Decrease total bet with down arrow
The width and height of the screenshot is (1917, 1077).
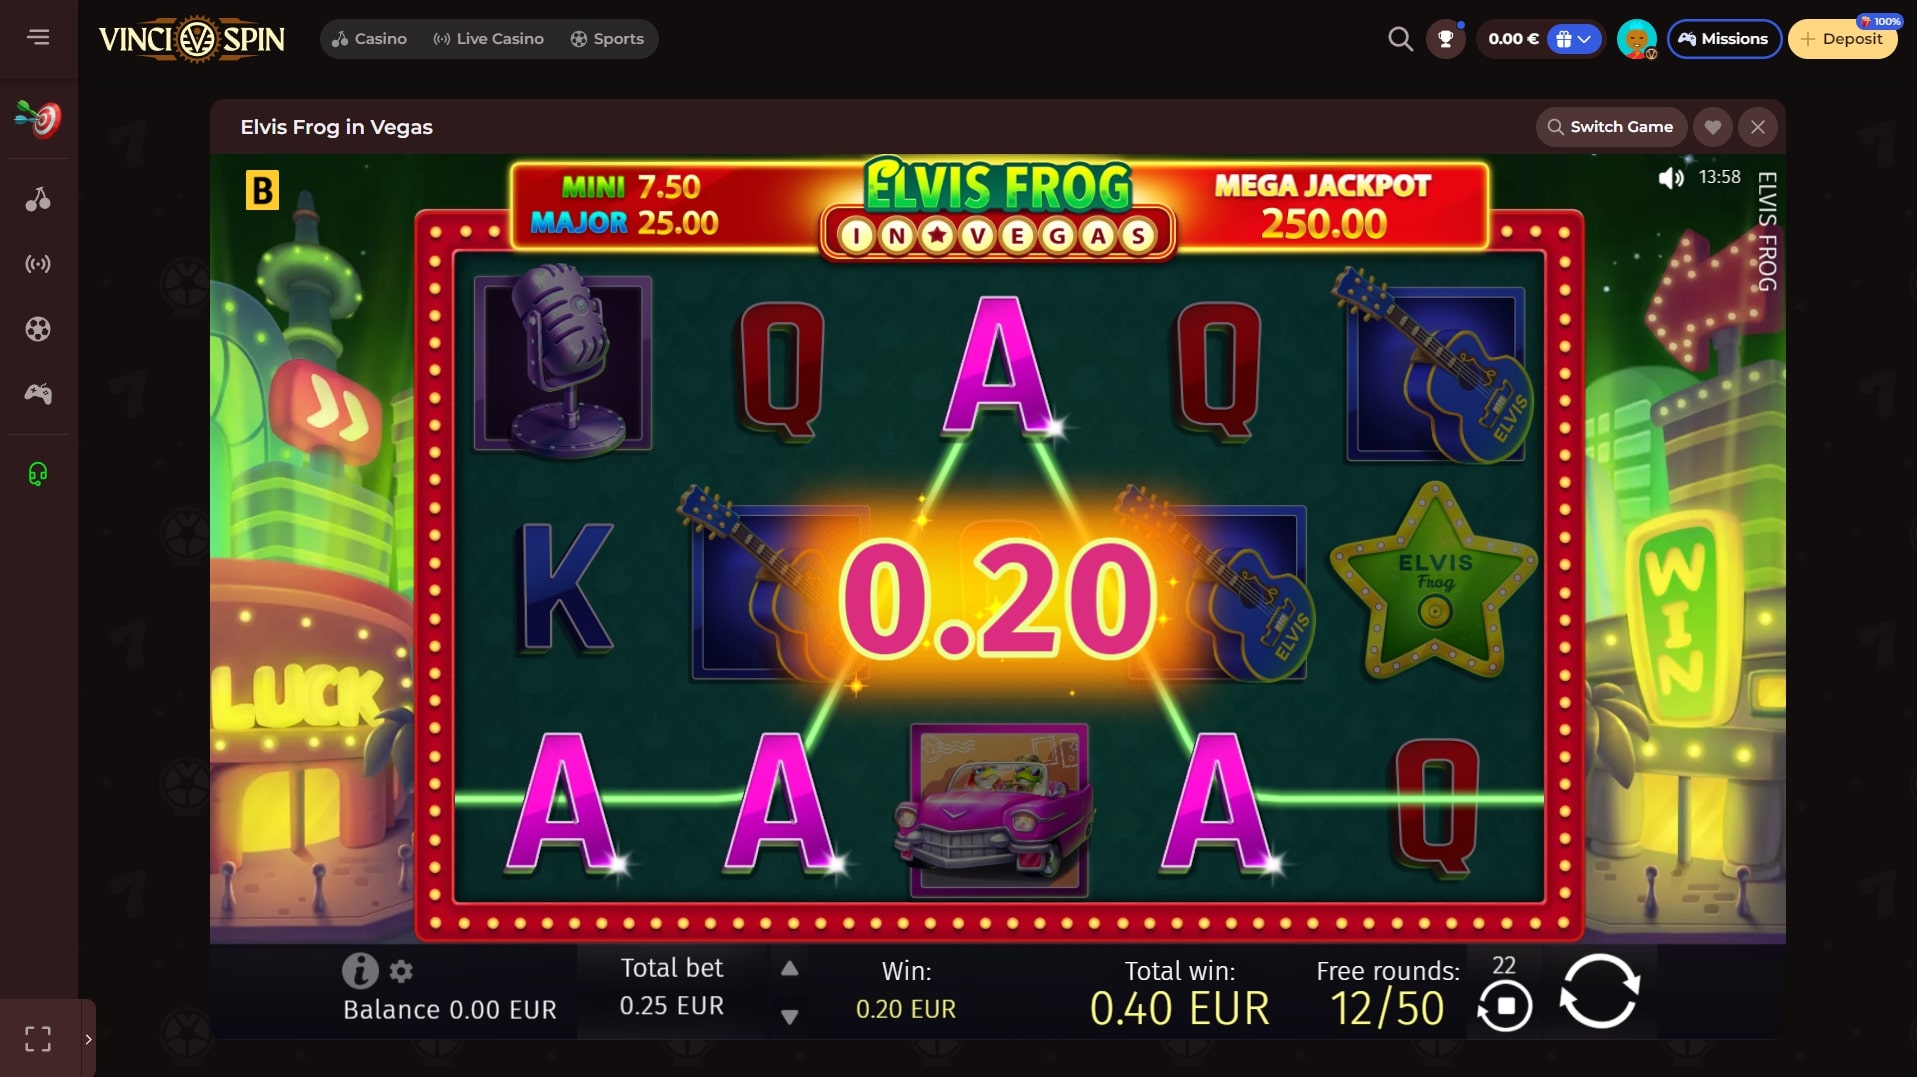point(789,1016)
